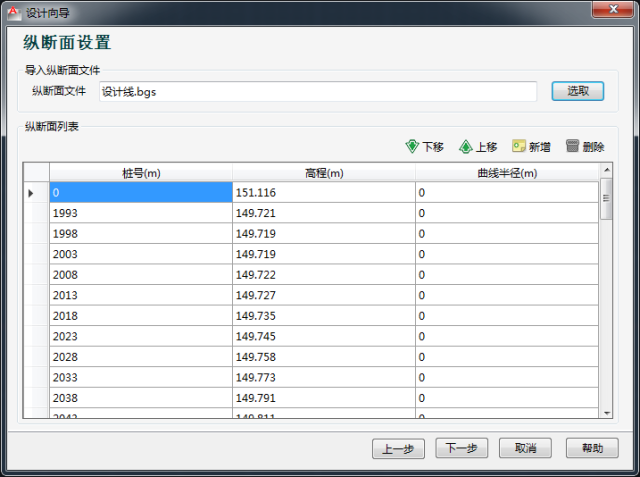Select the current-row arrow indicator
Screen dimensions: 640x477
31,192
